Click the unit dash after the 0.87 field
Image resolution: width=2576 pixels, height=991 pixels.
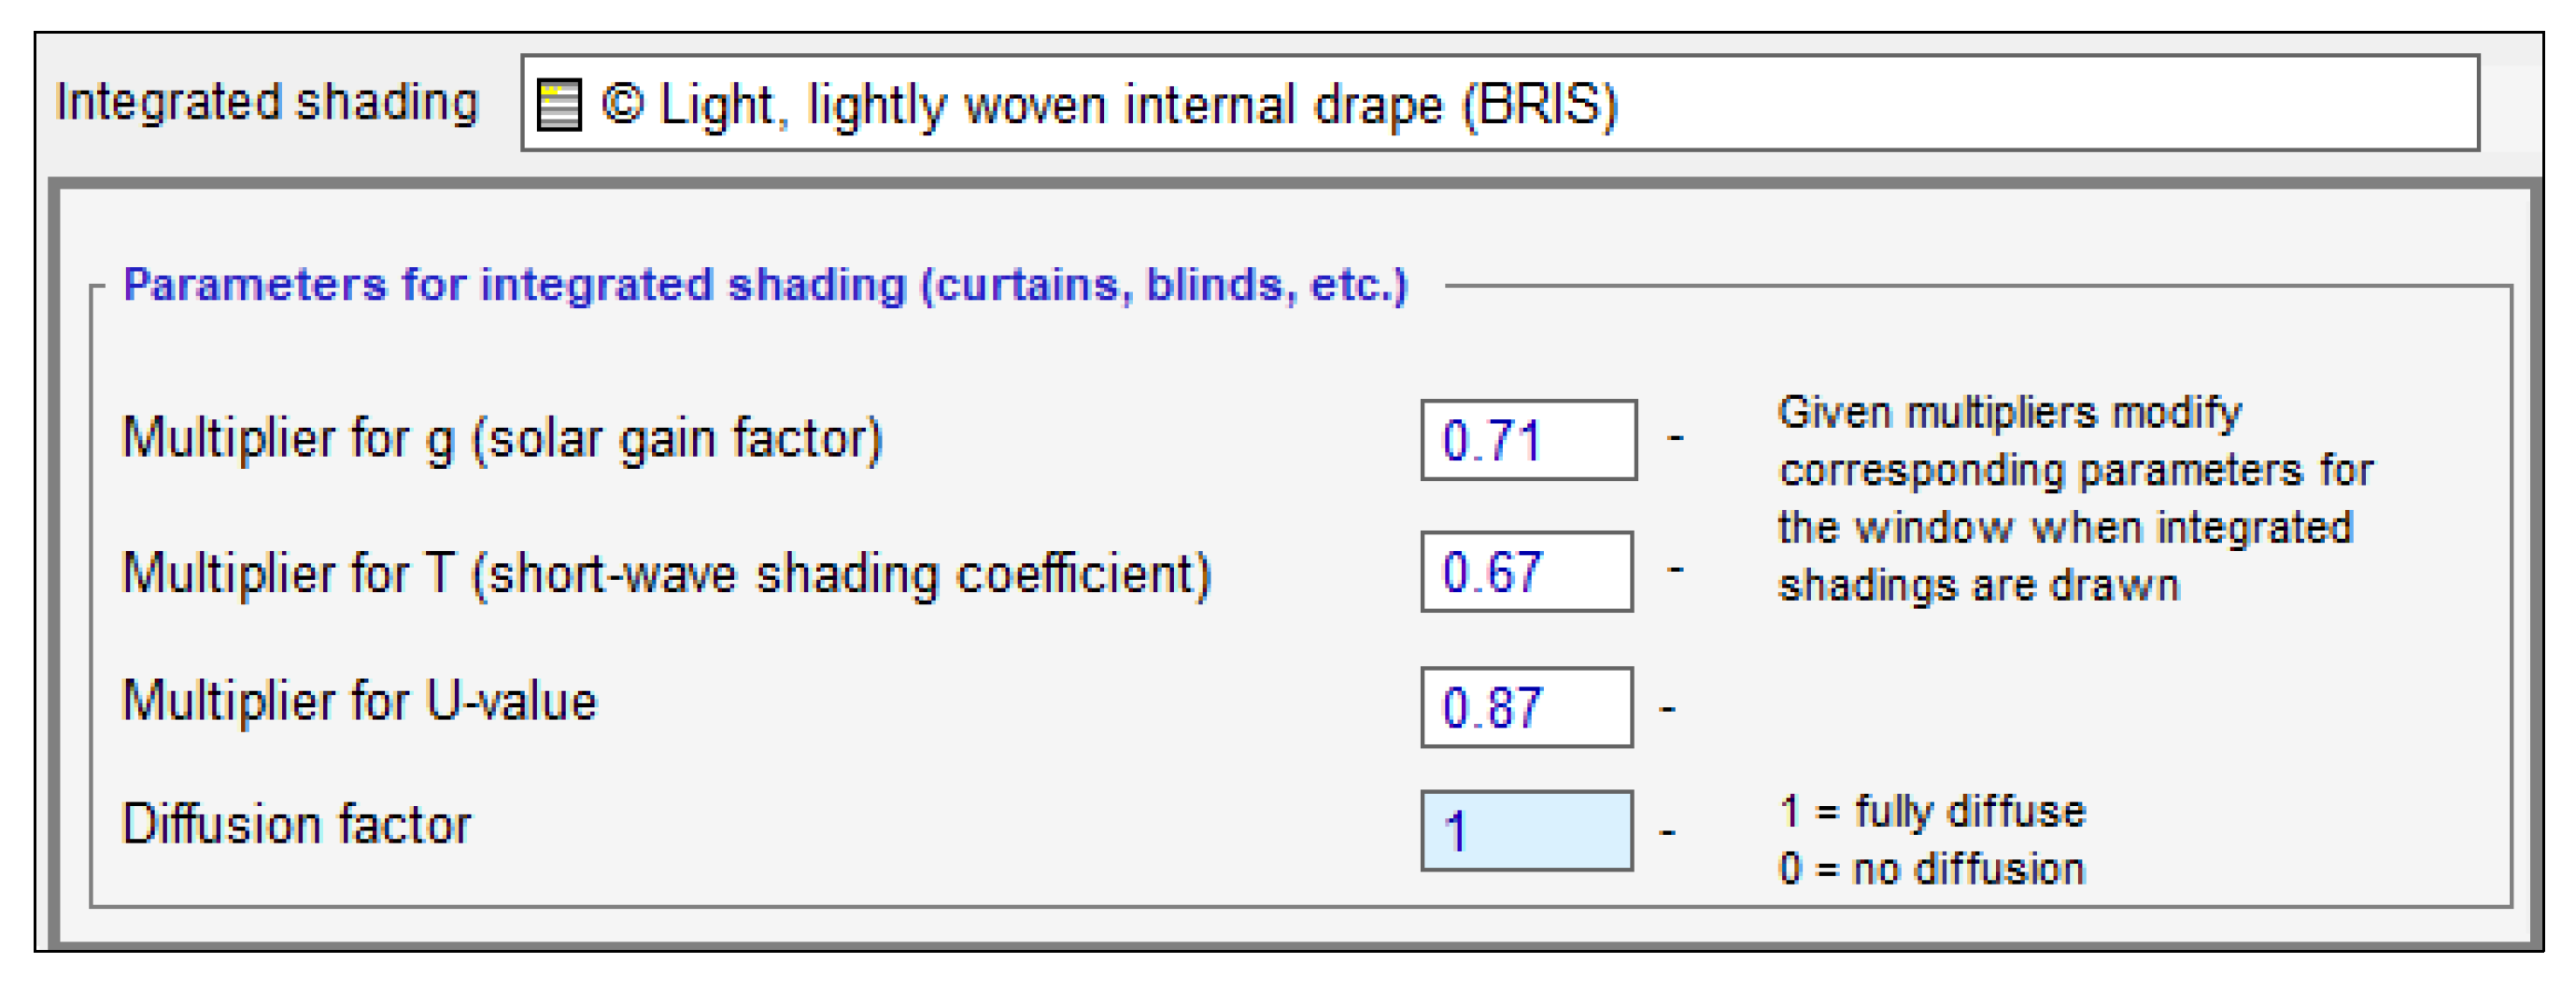(1667, 709)
